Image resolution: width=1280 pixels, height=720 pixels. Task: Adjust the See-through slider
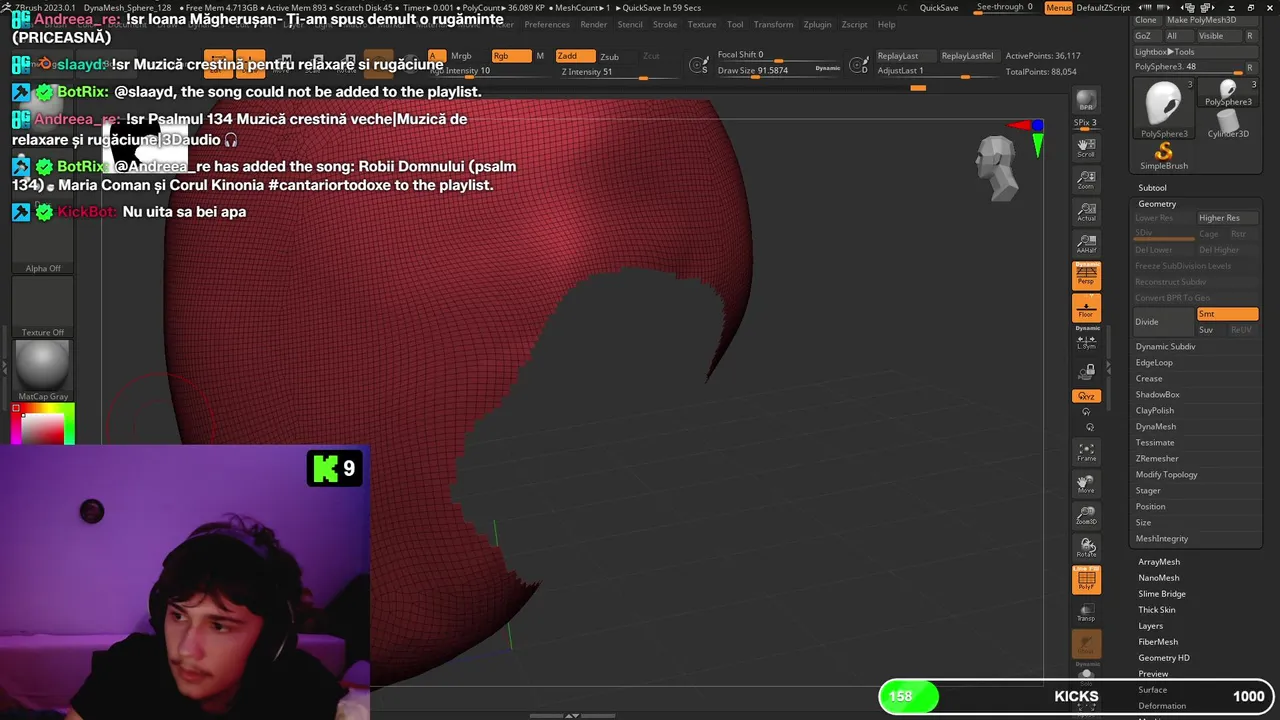(x=1005, y=8)
